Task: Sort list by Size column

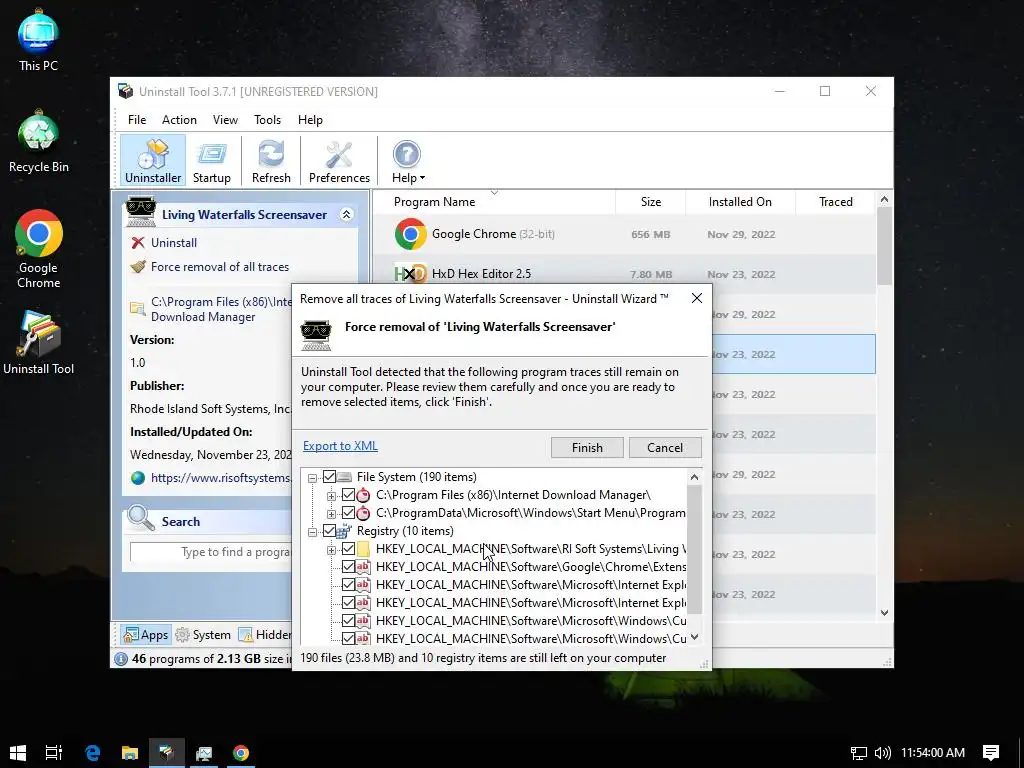Action: (650, 202)
